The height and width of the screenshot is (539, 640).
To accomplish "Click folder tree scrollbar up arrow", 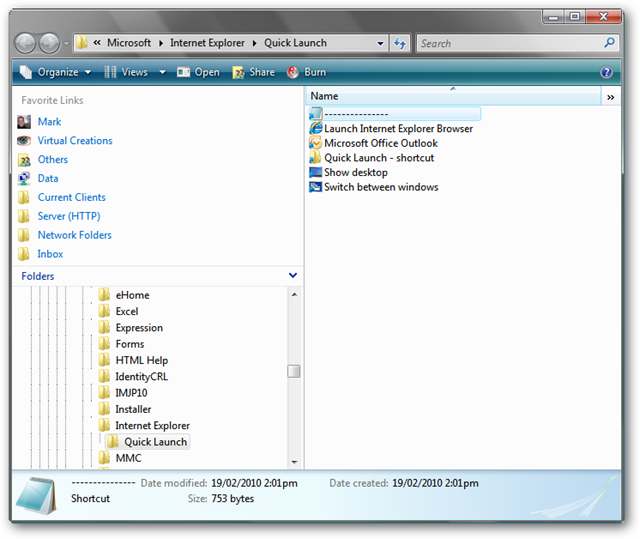I will (x=294, y=294).
